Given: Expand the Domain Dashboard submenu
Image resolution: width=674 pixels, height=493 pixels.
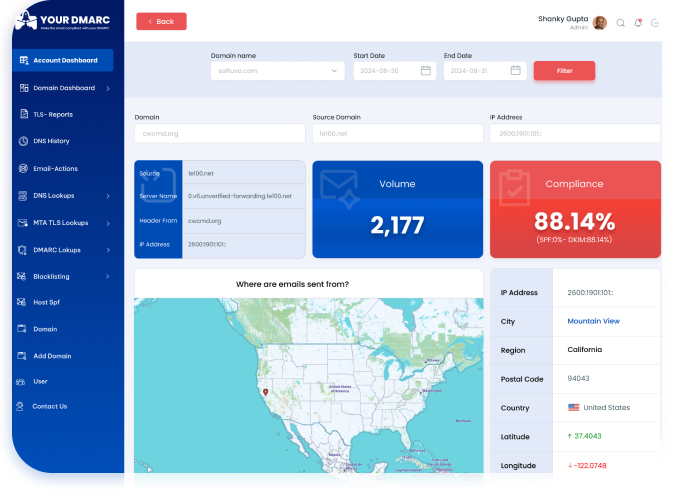Looking at the screenshot, I should point(108,88).
